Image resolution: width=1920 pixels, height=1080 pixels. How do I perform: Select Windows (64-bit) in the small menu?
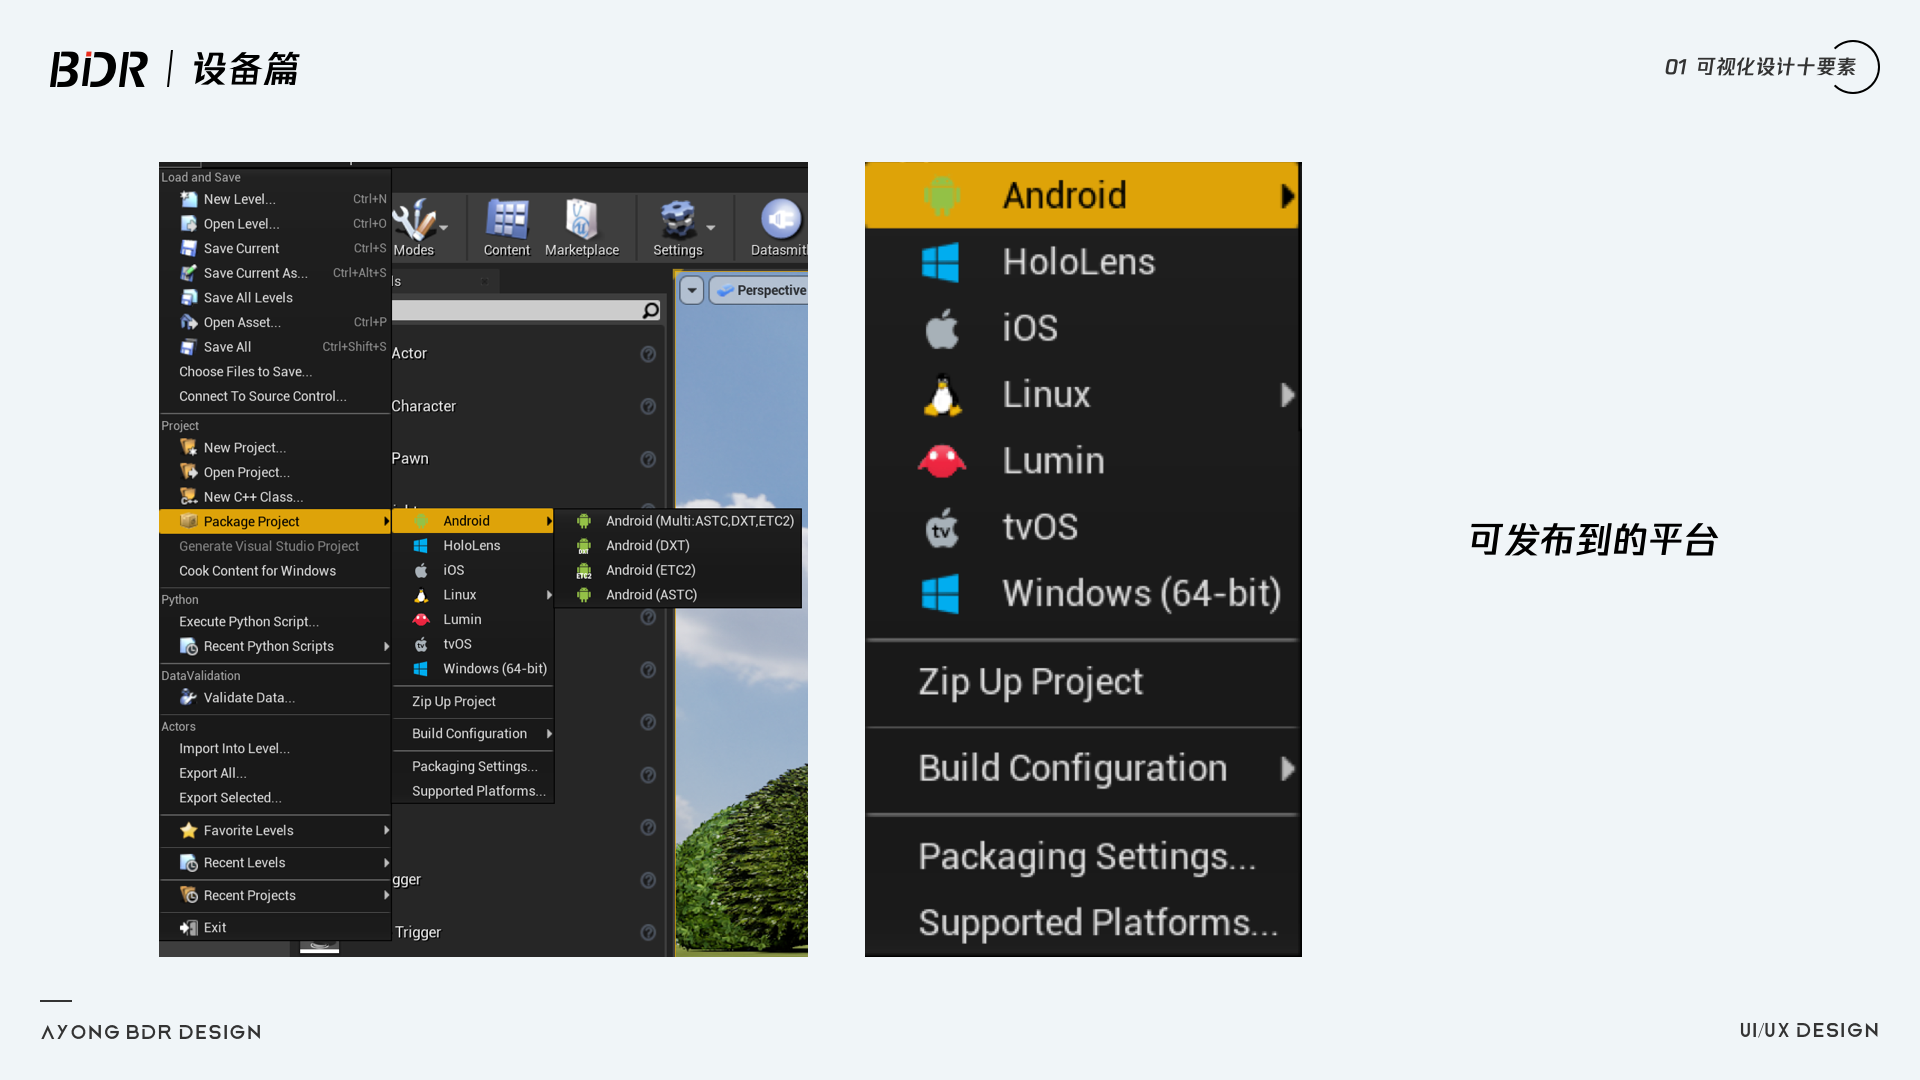click(473, 669)
